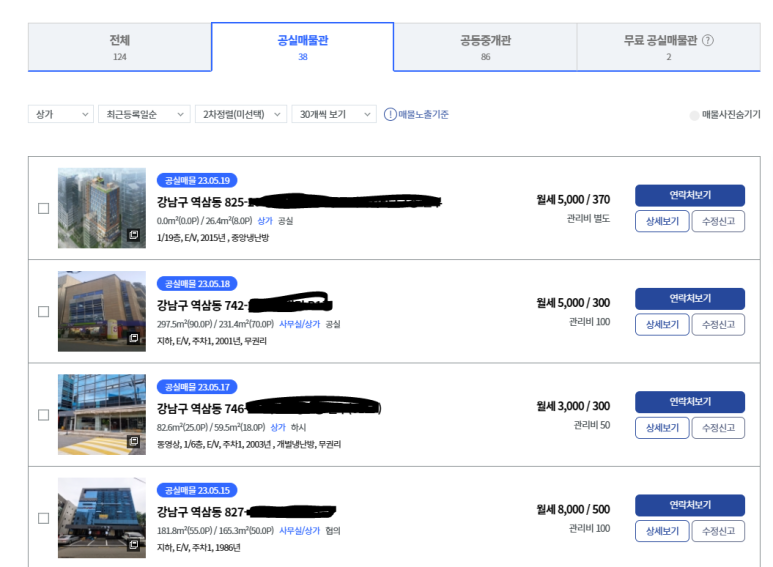This screenshot has height=567, width=773.
Task: Check the box for 역삼동 825 listing
Action: (x=43, y=208)
